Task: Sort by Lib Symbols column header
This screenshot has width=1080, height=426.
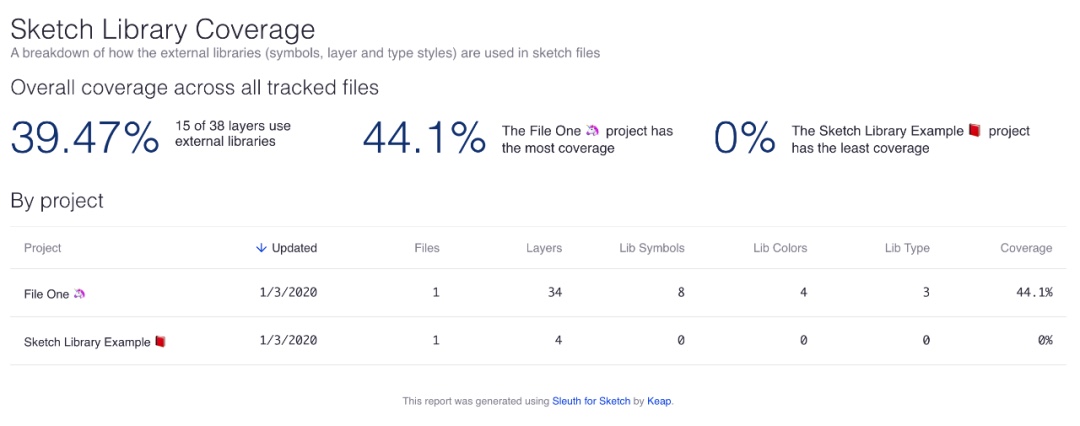Action: tap(652, 248)
